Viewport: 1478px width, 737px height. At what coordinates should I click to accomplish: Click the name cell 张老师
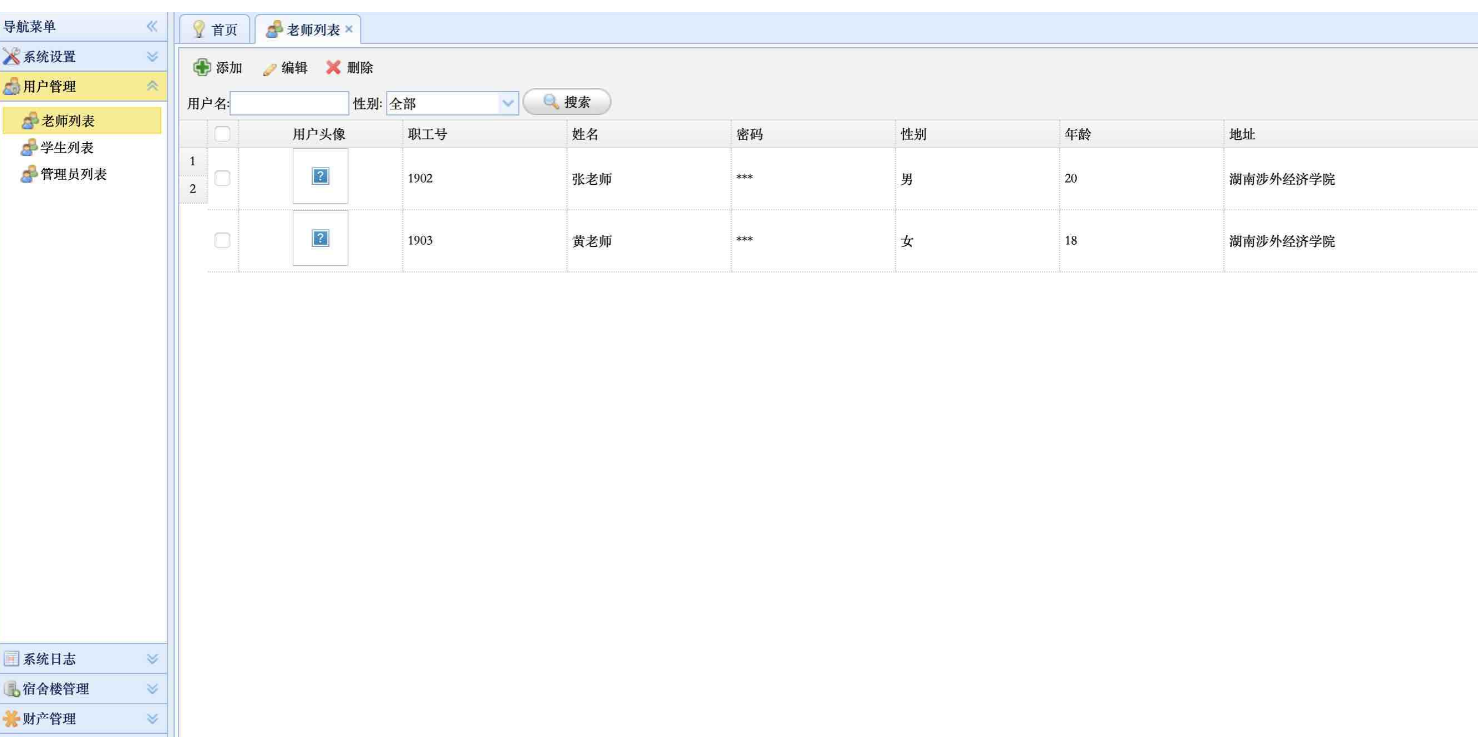648,179
